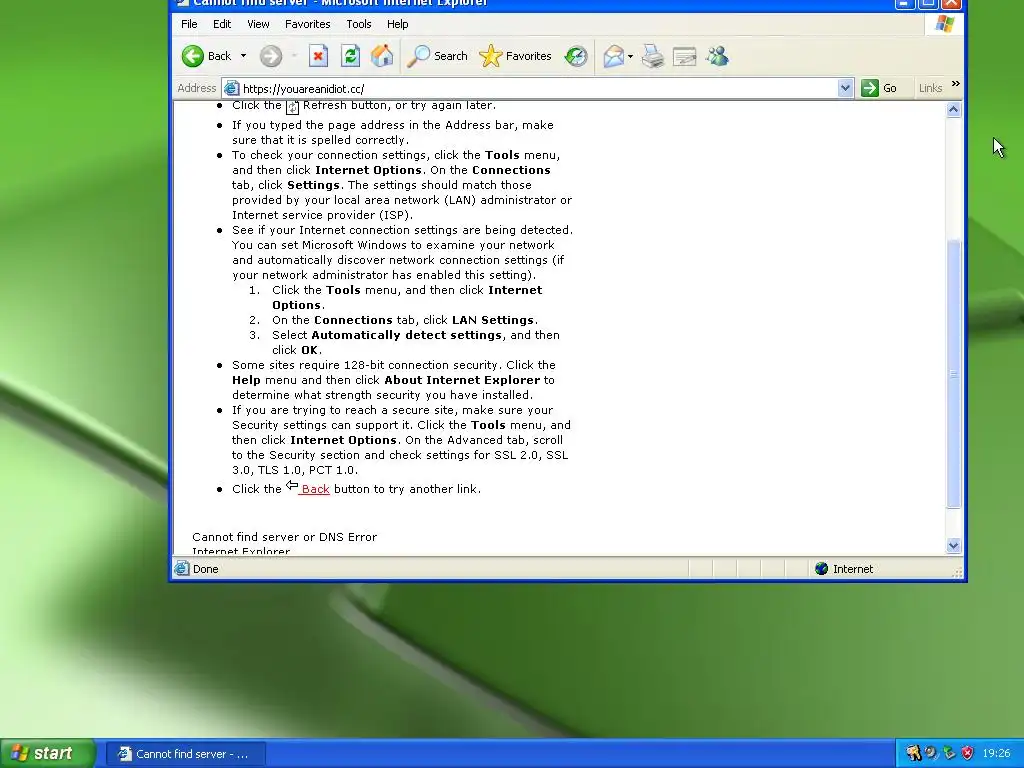
Task: Click the Internet zone globe icon
Action: (x=822, y=569)
